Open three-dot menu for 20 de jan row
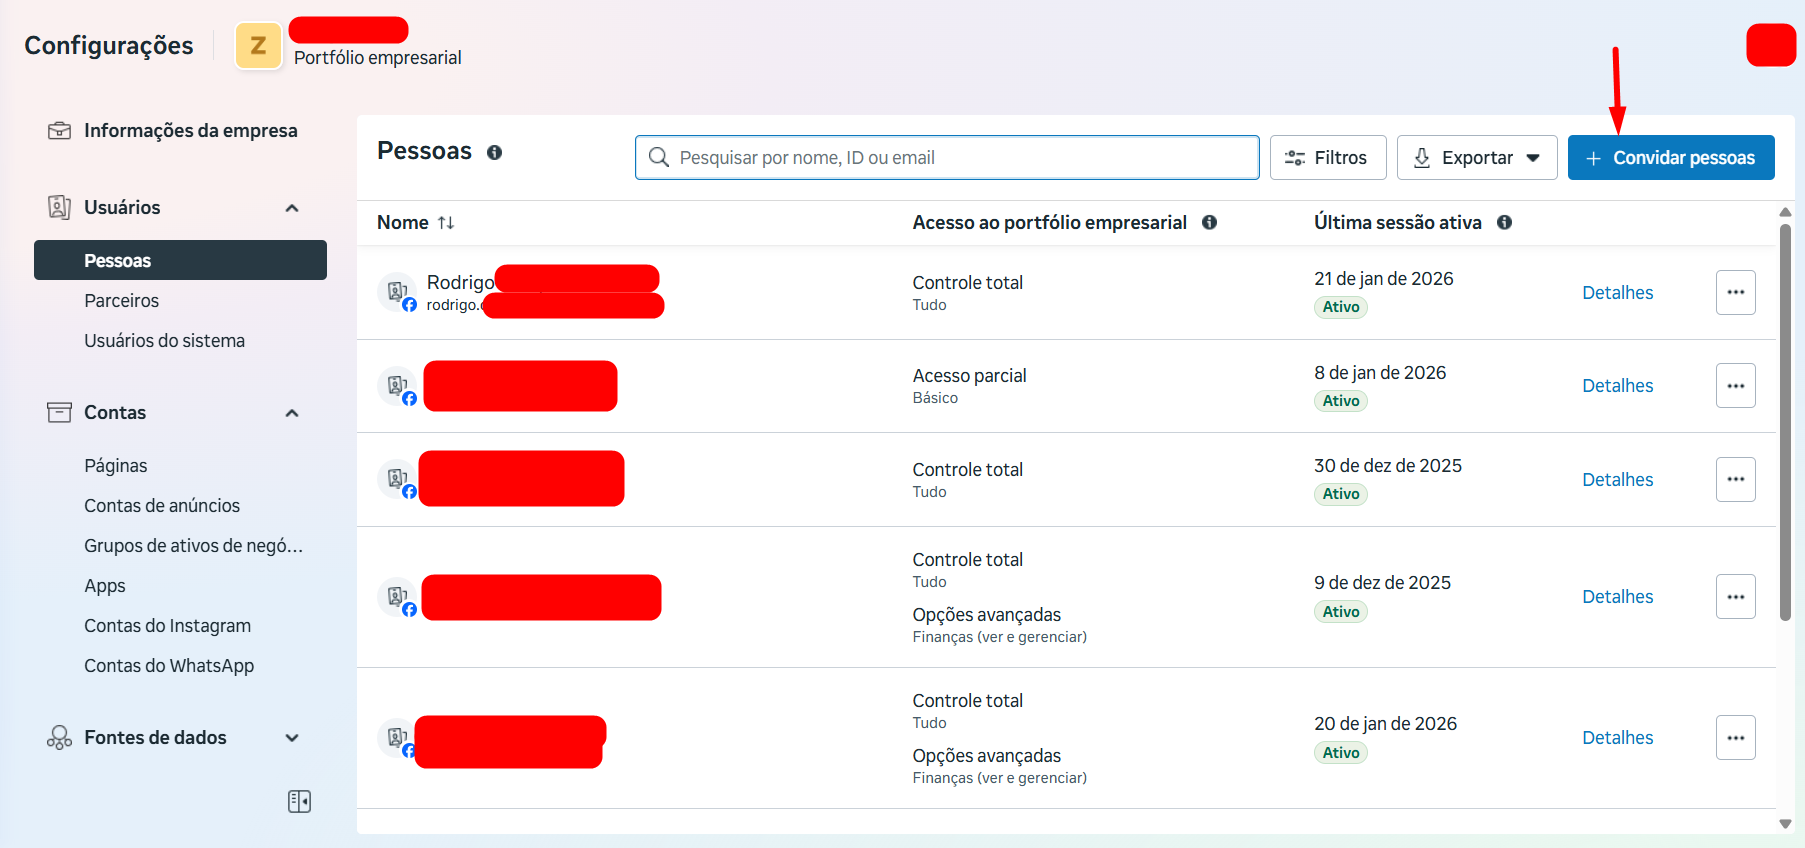This screenshot has width=1805, height=848. pyautogui.click(x=1735, y=738)
